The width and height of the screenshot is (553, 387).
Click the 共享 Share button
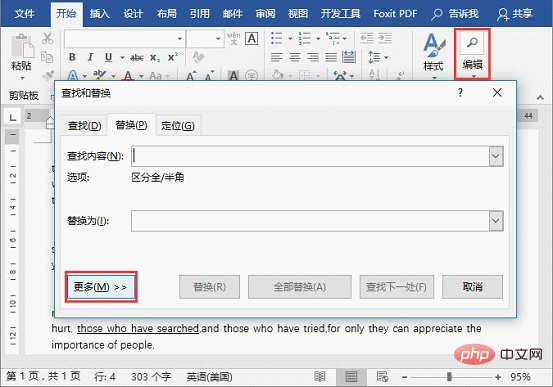pos(515,14)
